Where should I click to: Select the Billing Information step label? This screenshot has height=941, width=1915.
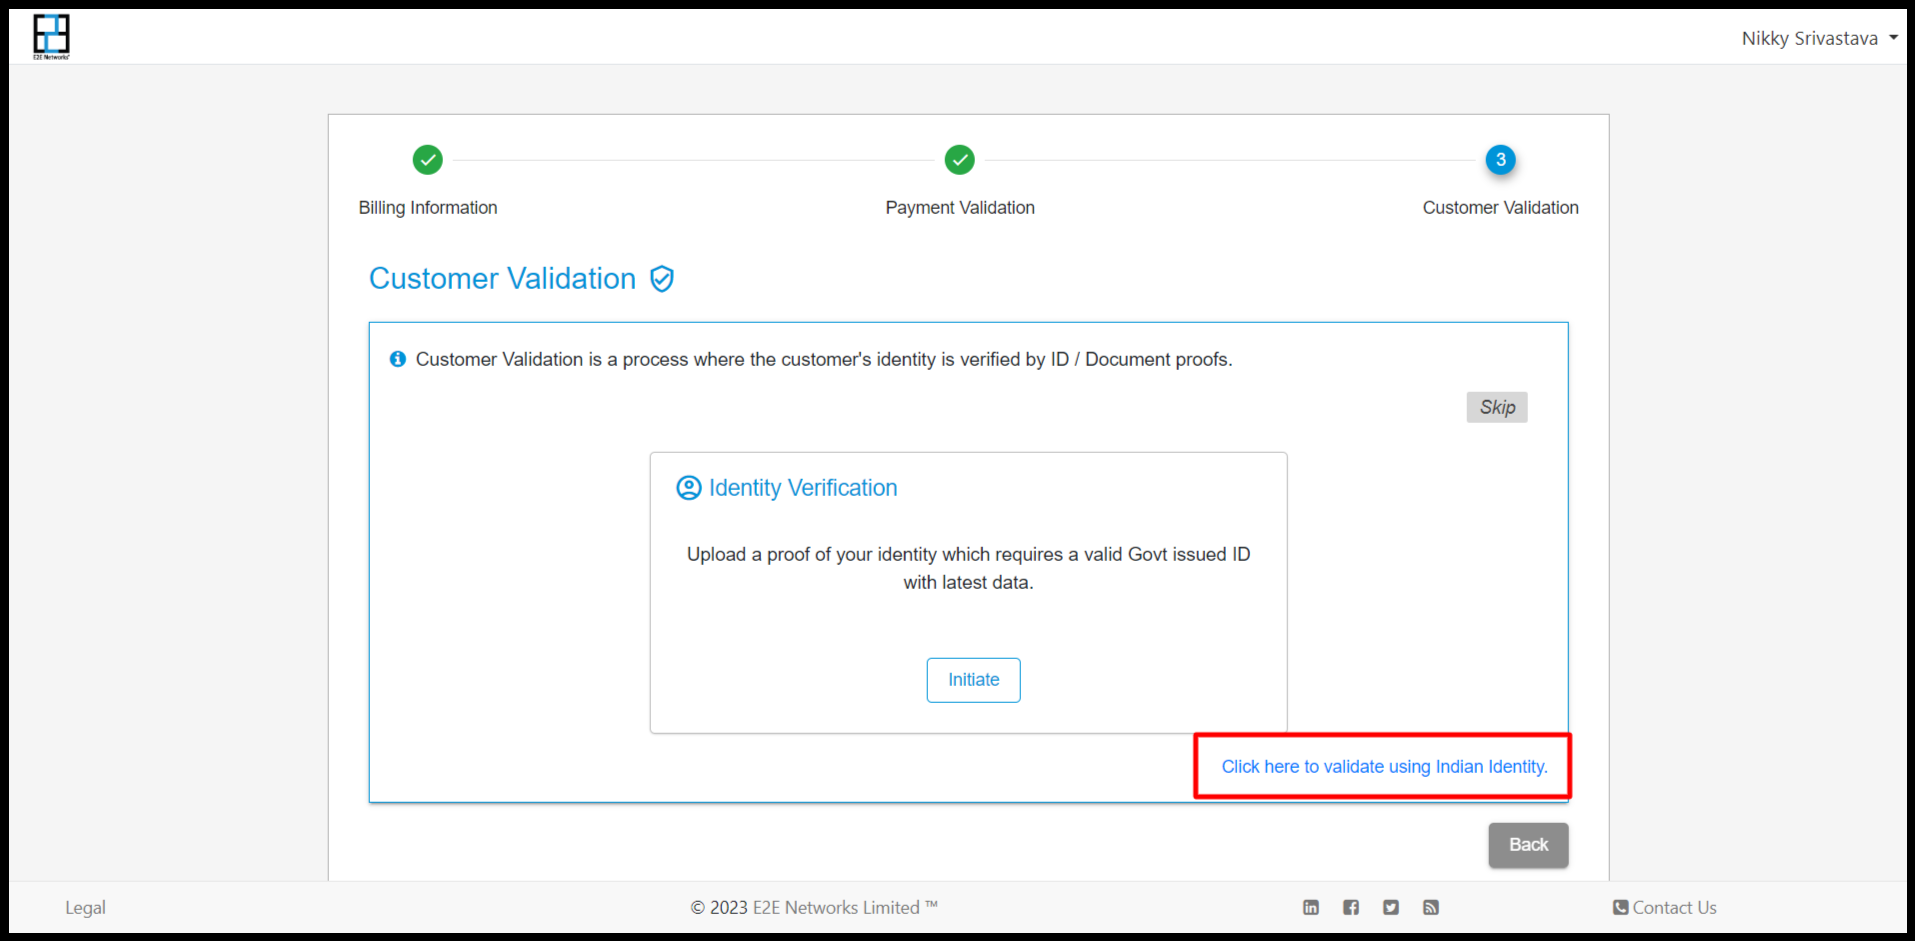(428, 208)
